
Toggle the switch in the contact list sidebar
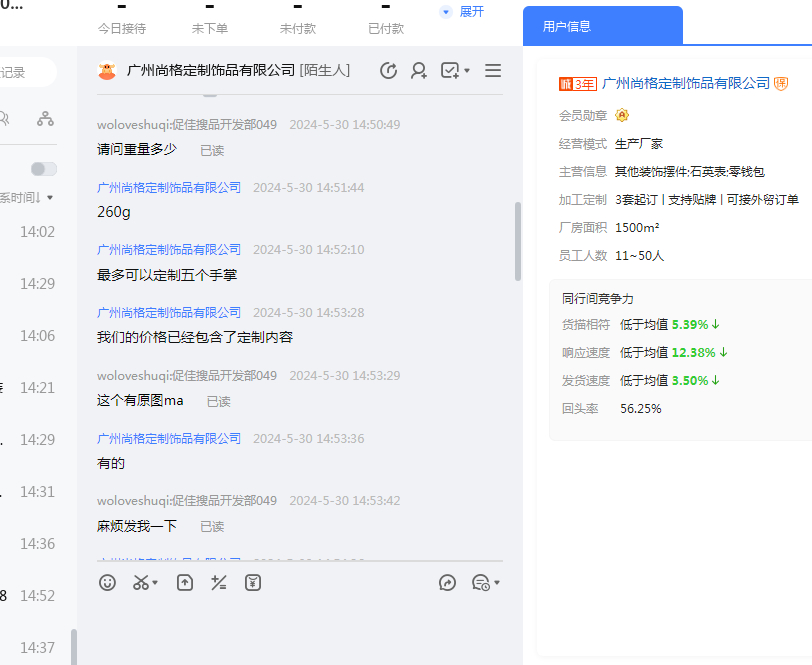pyautogui.click(x=44, y=169)
